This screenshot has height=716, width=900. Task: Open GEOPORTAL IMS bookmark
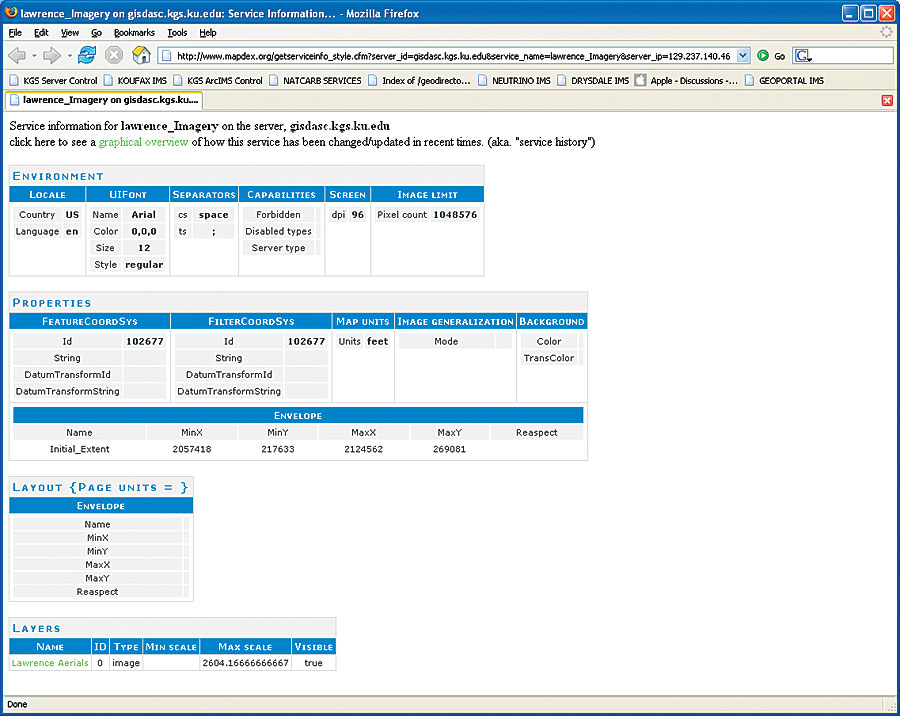pos(784,81)
